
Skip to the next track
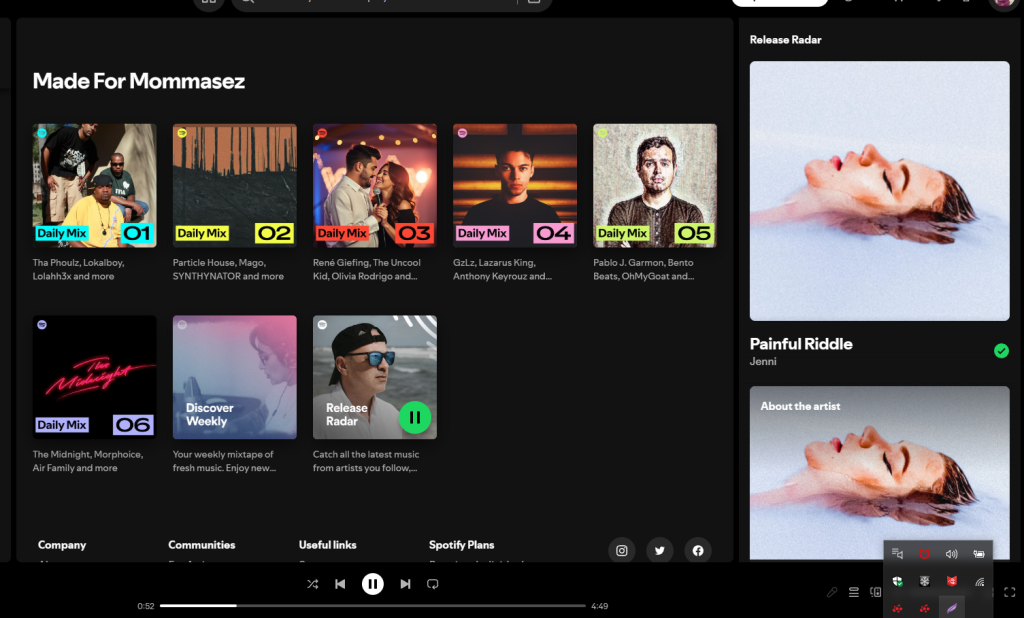tap(405, 584)
